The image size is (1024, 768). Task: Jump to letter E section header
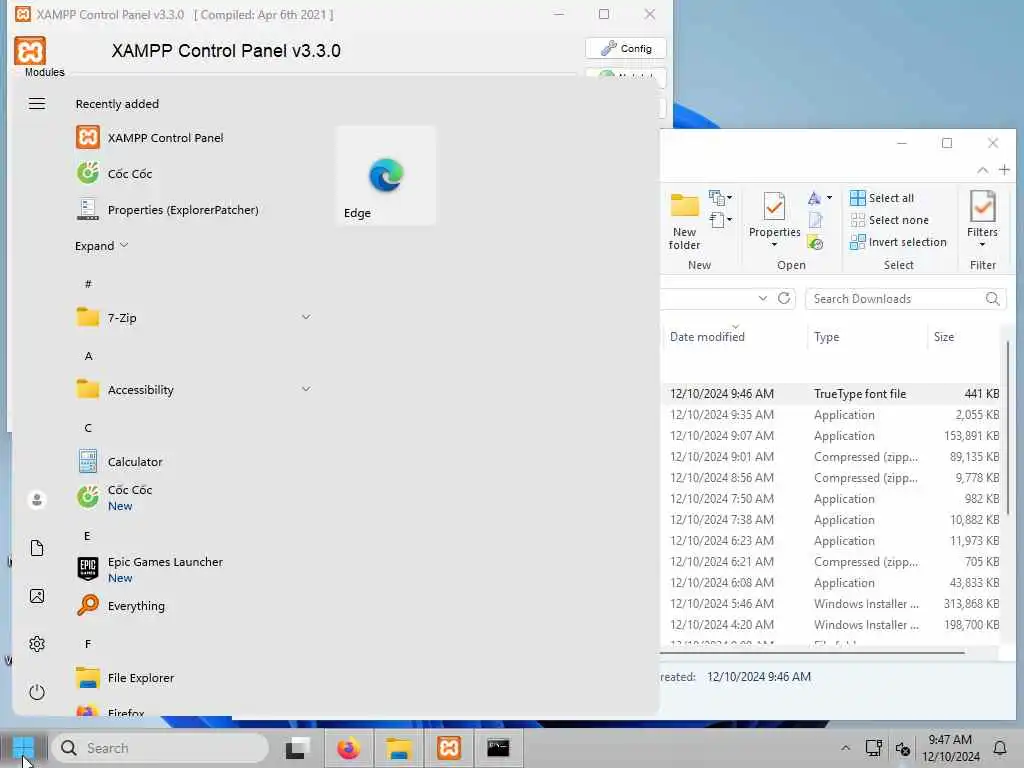[x=88, y=536]
